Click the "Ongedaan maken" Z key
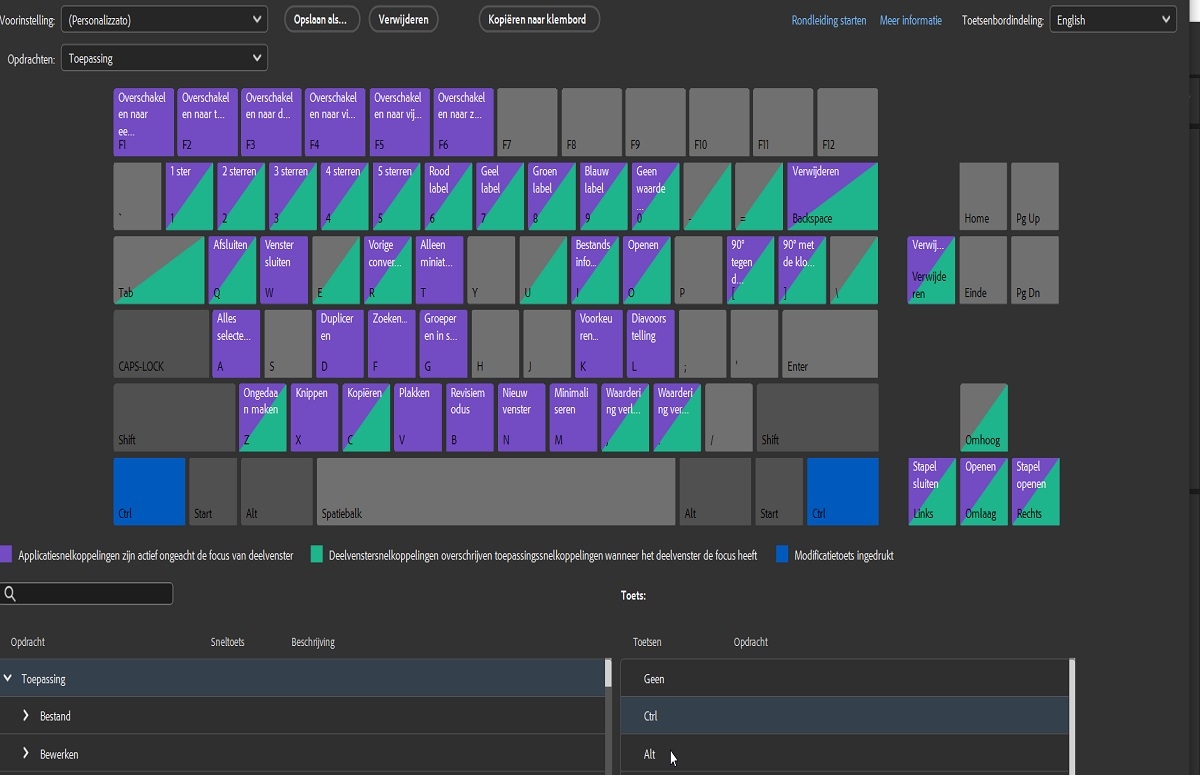Screen dimensions: 1200x775 (x=261, y=417)
